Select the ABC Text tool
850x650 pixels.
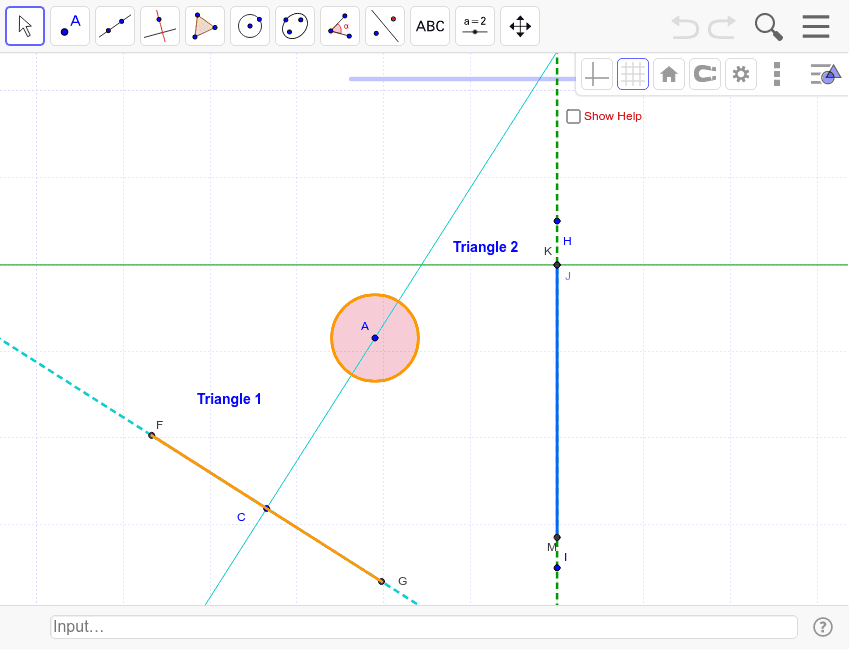pyautogui.click(x=430, y=26)
